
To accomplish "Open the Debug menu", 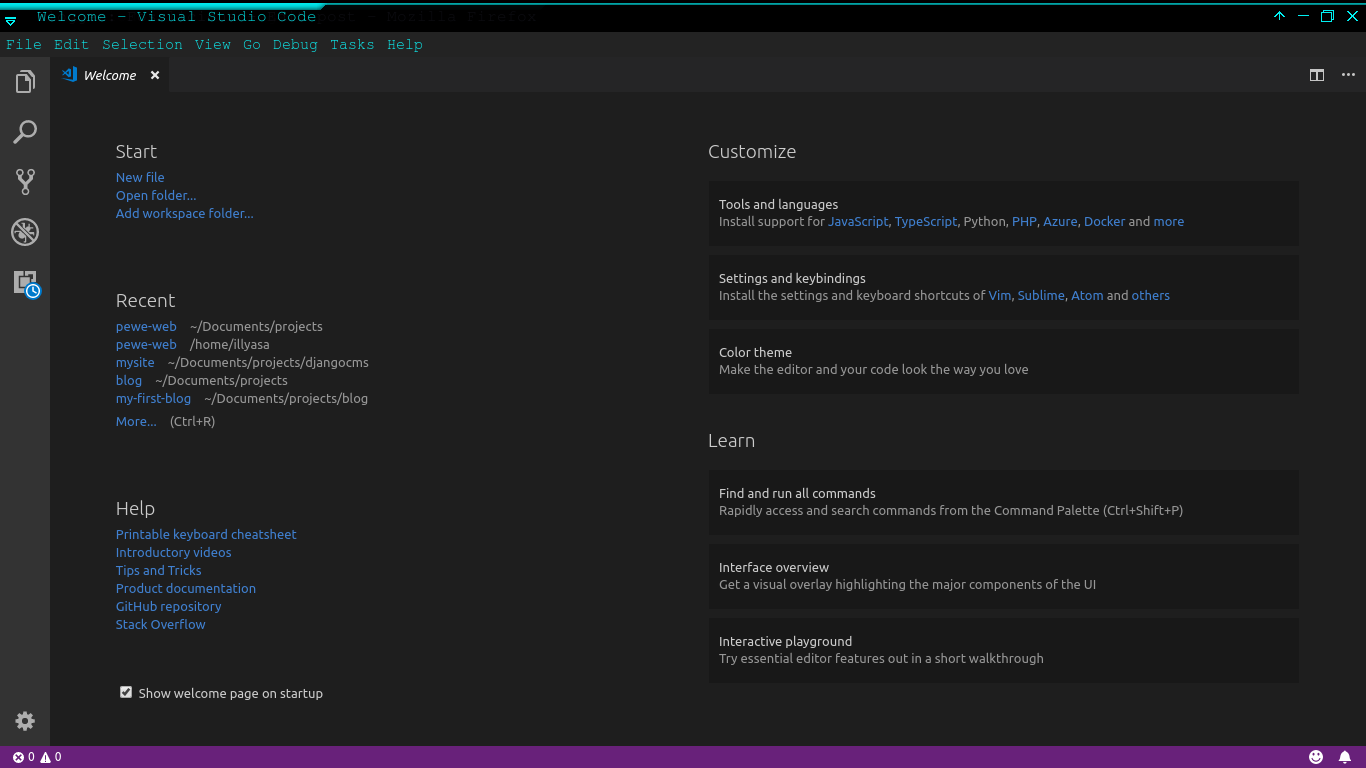I will pos(295,45).
